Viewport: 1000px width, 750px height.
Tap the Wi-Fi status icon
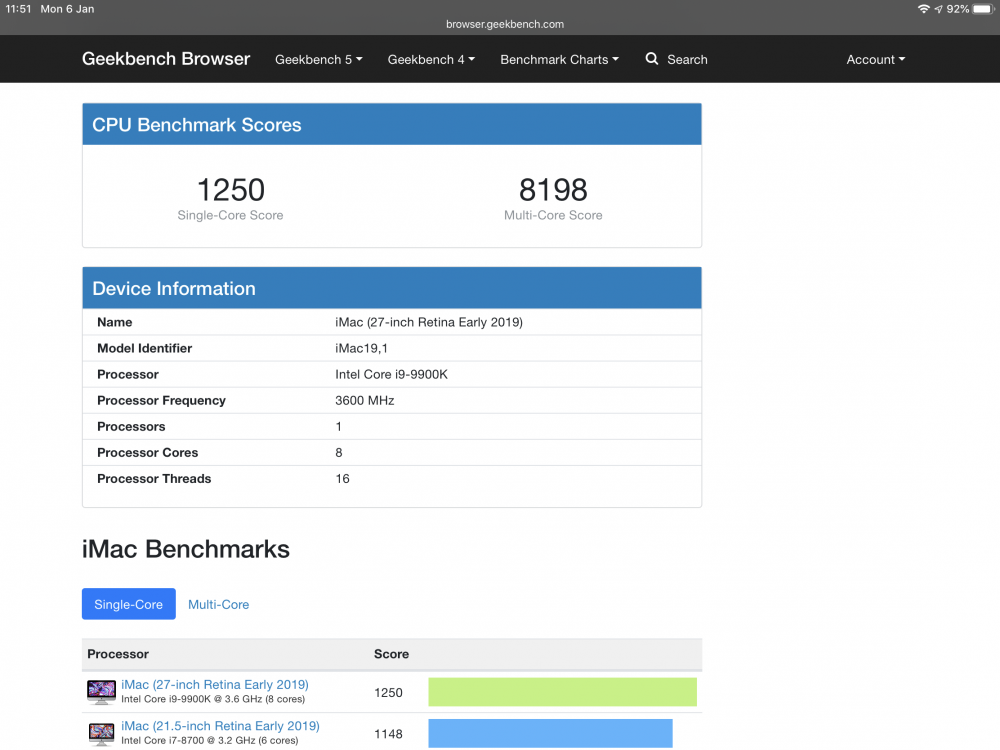pos(923,9)
